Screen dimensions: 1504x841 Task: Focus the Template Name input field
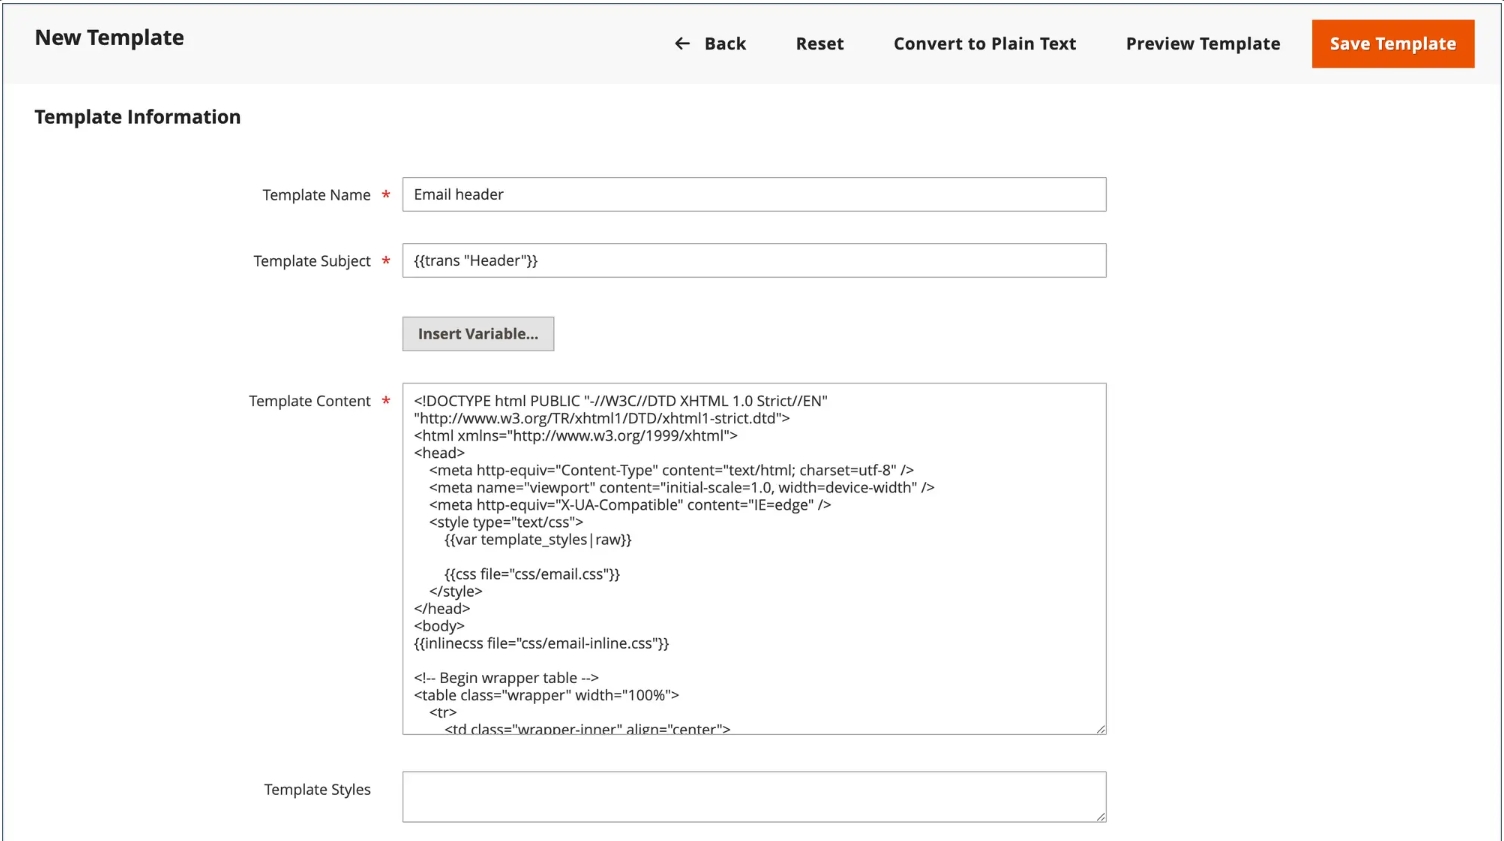[754, 194]
